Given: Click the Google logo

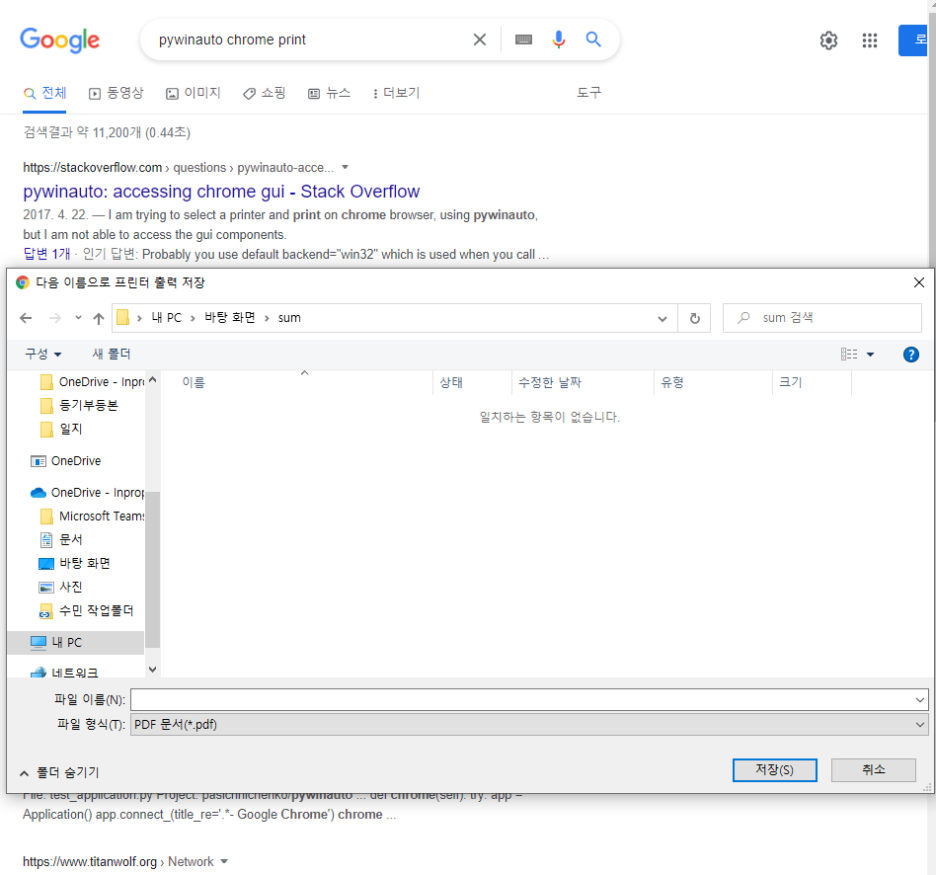Looking at the screenshot, I should tap(60, 40).
